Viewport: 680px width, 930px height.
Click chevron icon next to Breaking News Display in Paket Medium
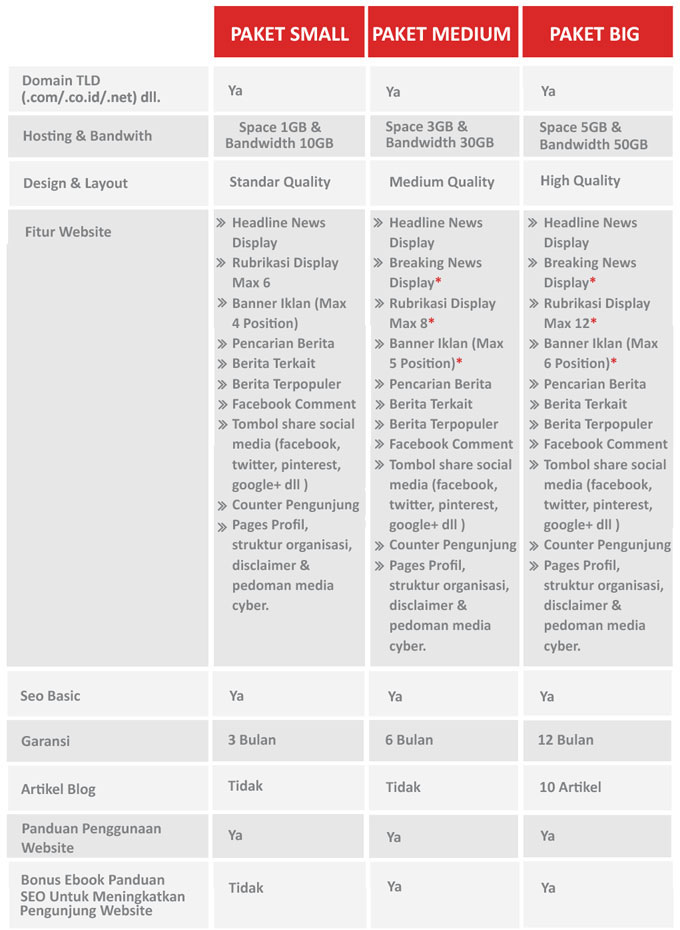click(x=379, y=263)
